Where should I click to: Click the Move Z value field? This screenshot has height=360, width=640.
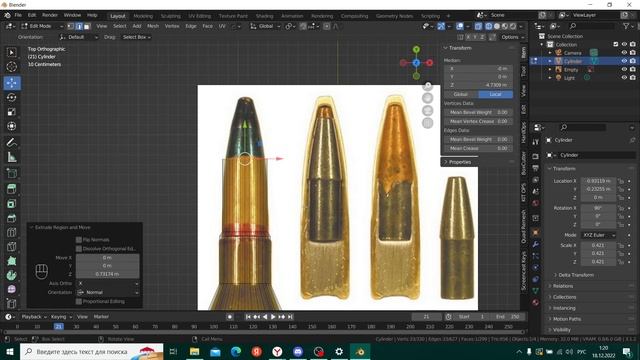(107, 274)
